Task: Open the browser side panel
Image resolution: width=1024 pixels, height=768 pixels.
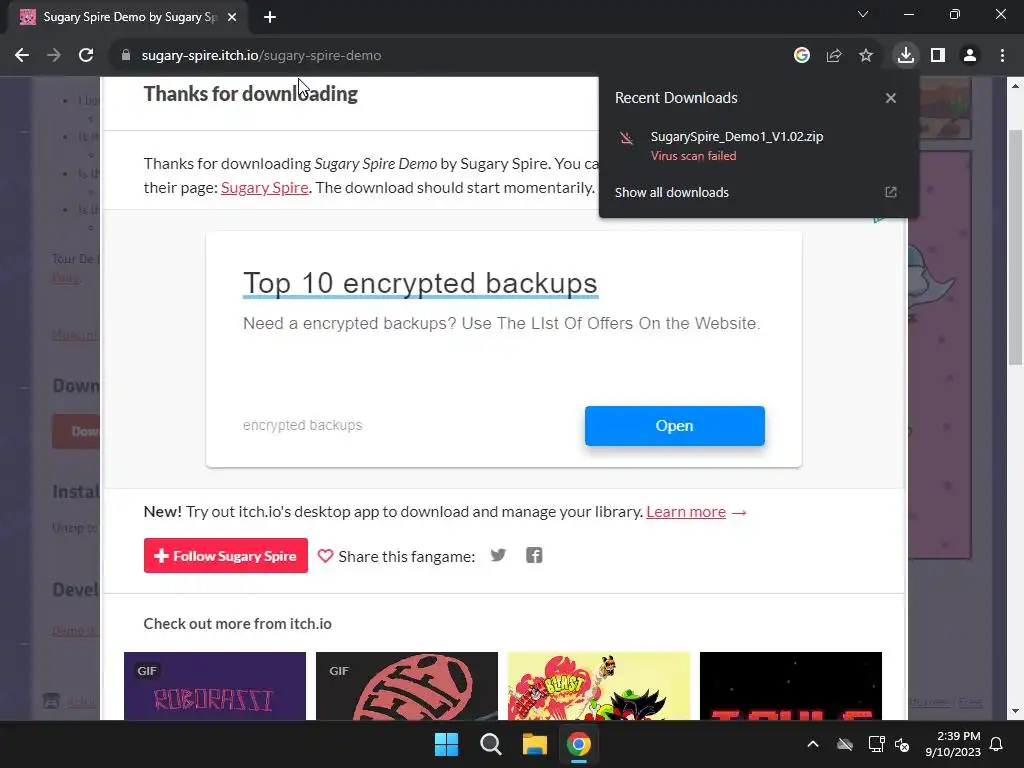Action: coord(938,56)
